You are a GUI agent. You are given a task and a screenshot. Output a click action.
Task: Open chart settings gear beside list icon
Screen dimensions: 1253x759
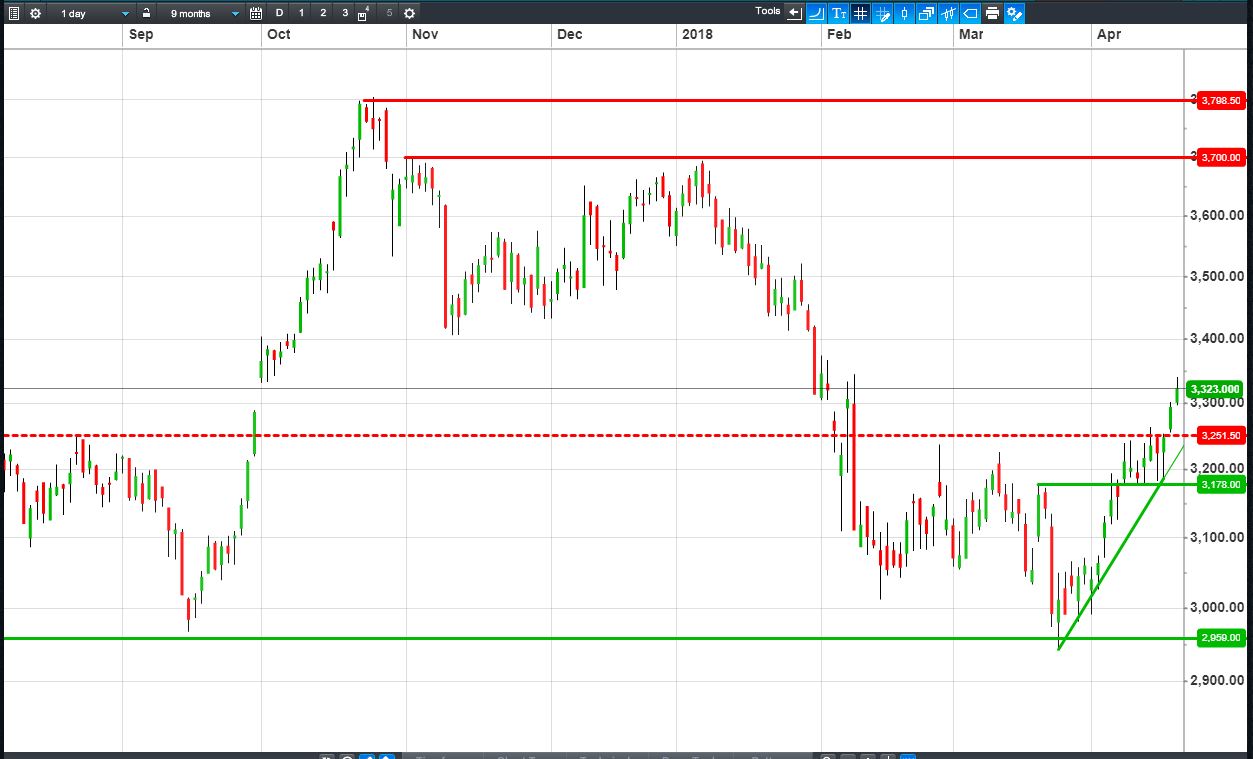(35, 13)
